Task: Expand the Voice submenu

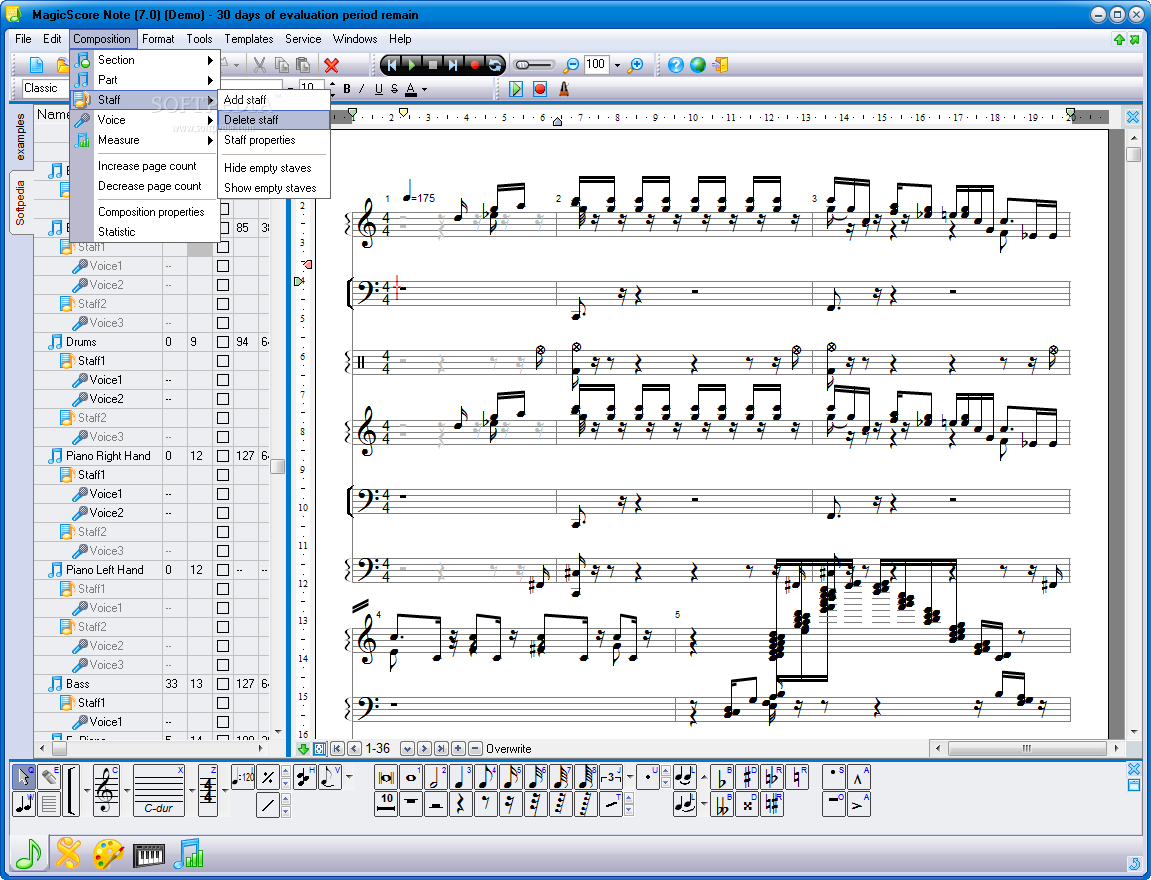Action: click(145, 120)
